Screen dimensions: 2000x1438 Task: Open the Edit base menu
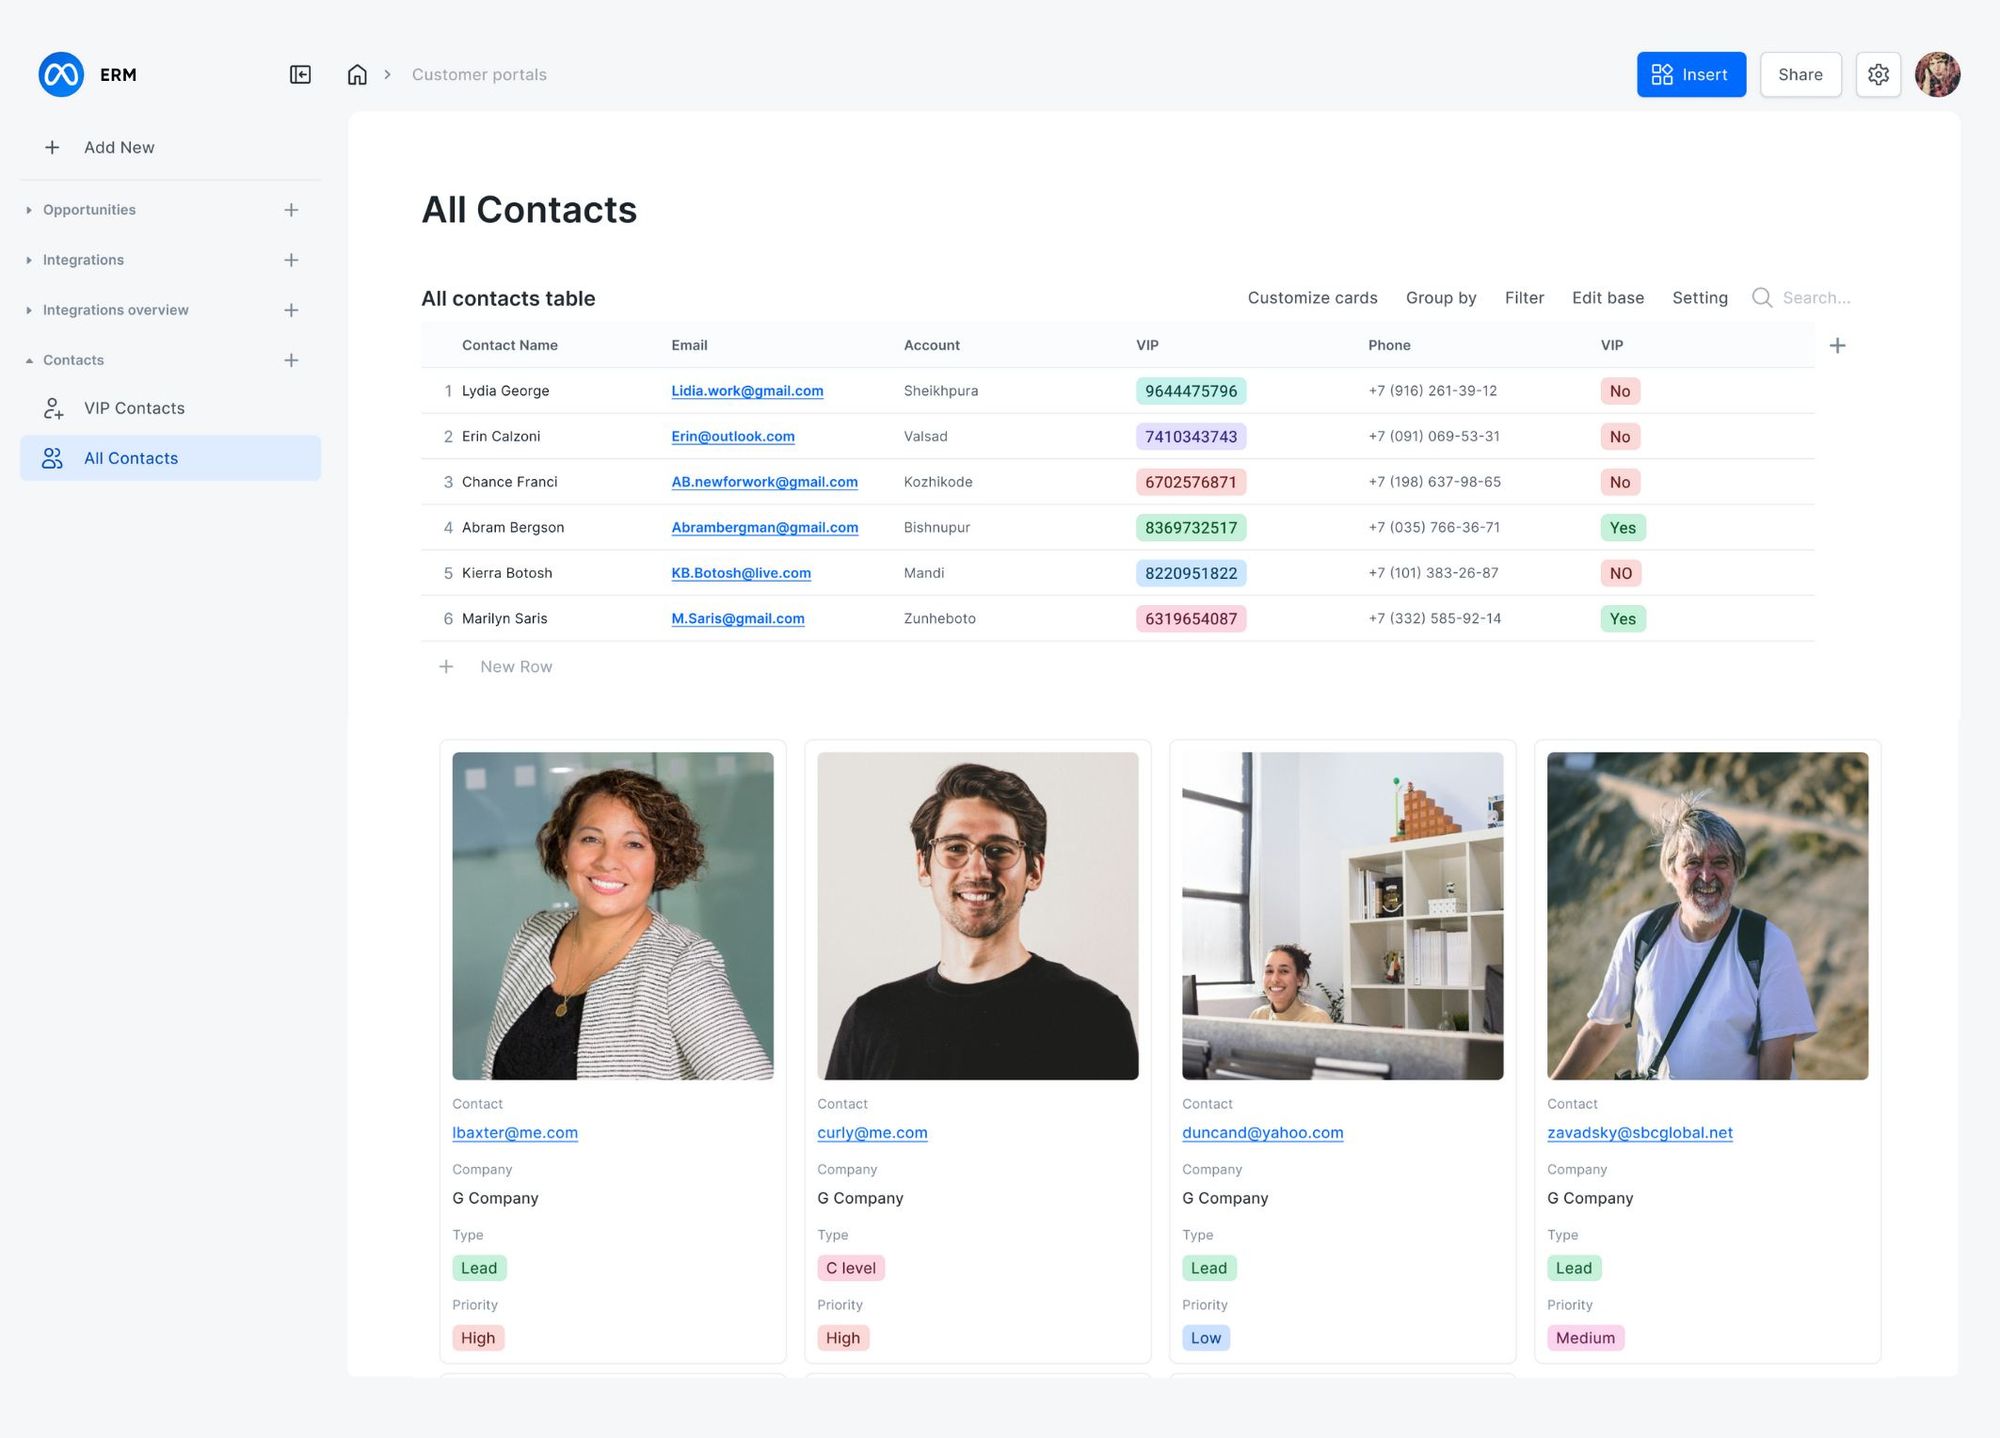(x=1607, y=297)
